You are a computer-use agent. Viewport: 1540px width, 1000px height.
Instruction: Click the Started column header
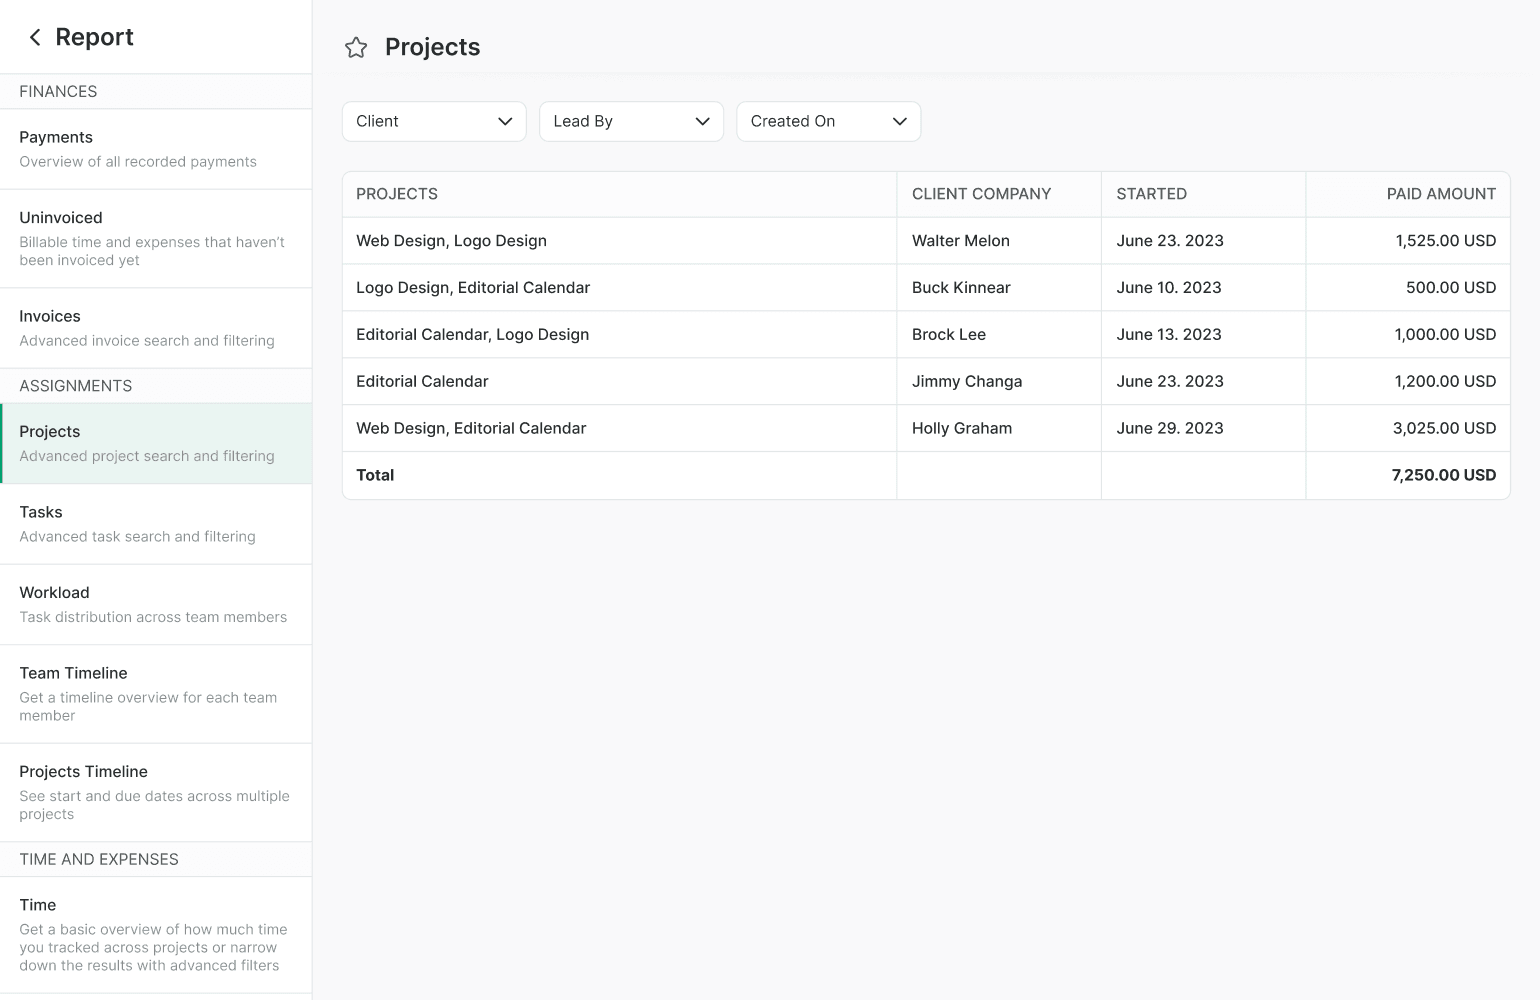(1151, 194)
